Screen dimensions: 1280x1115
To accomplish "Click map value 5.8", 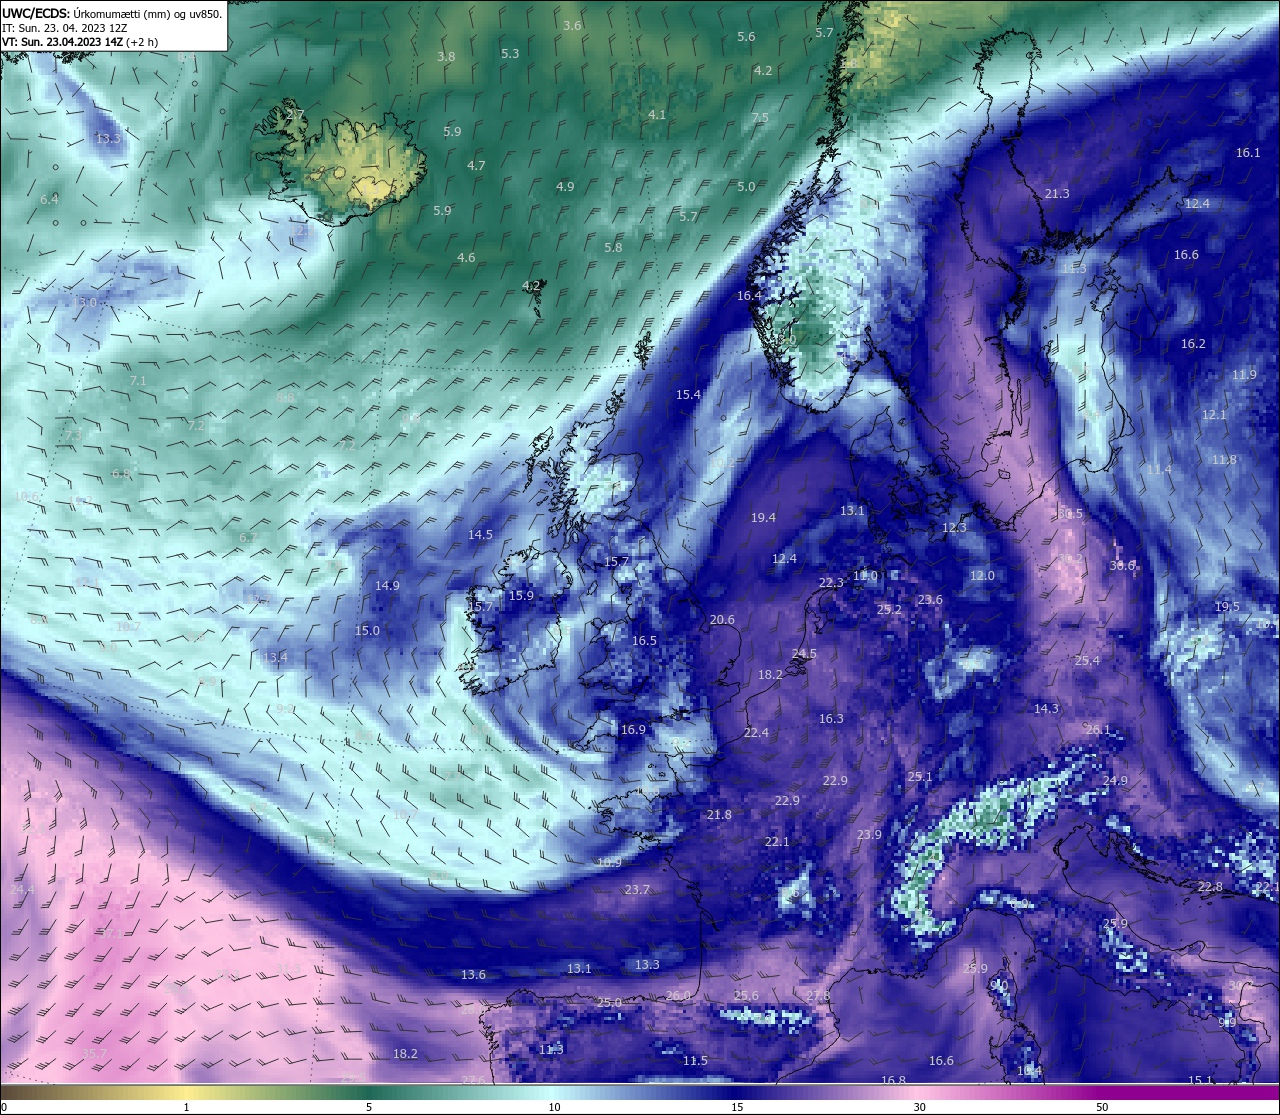I will 613,247.
